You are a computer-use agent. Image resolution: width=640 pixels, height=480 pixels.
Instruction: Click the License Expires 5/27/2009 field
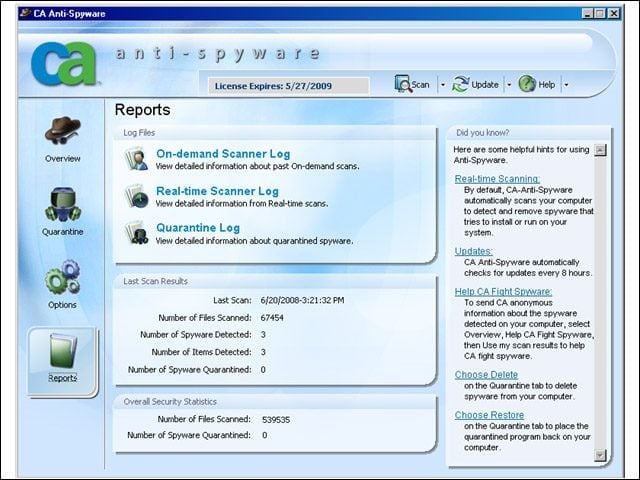[289, 86]
